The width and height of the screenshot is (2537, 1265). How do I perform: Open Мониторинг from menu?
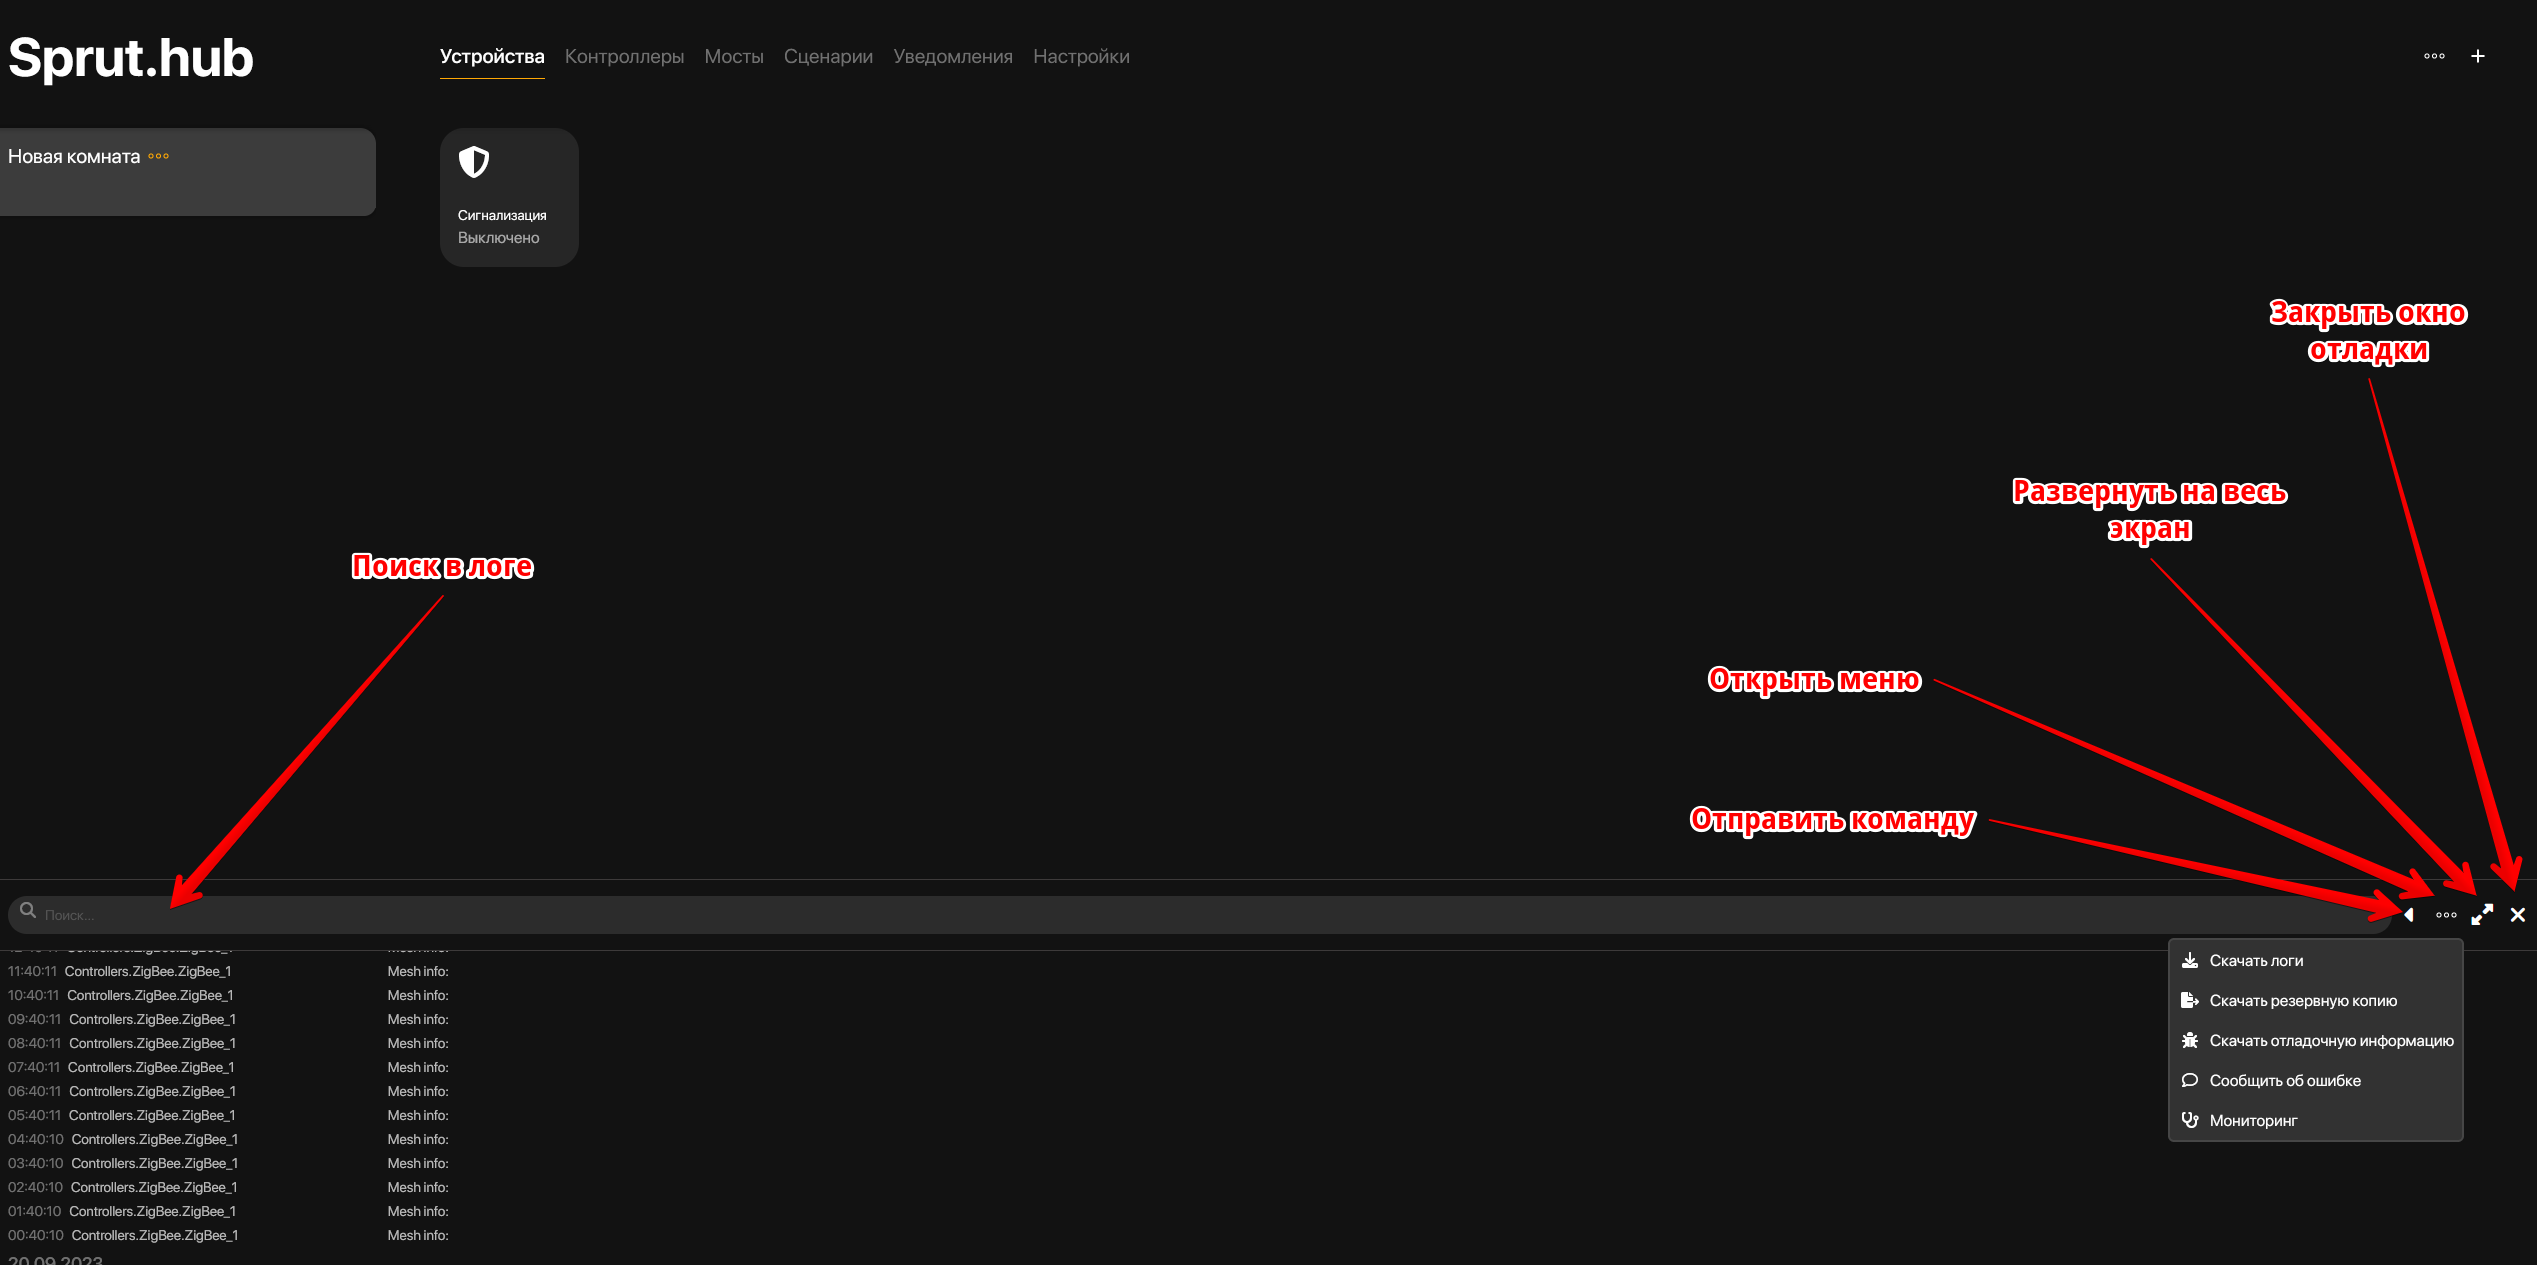[2253, 1121]
